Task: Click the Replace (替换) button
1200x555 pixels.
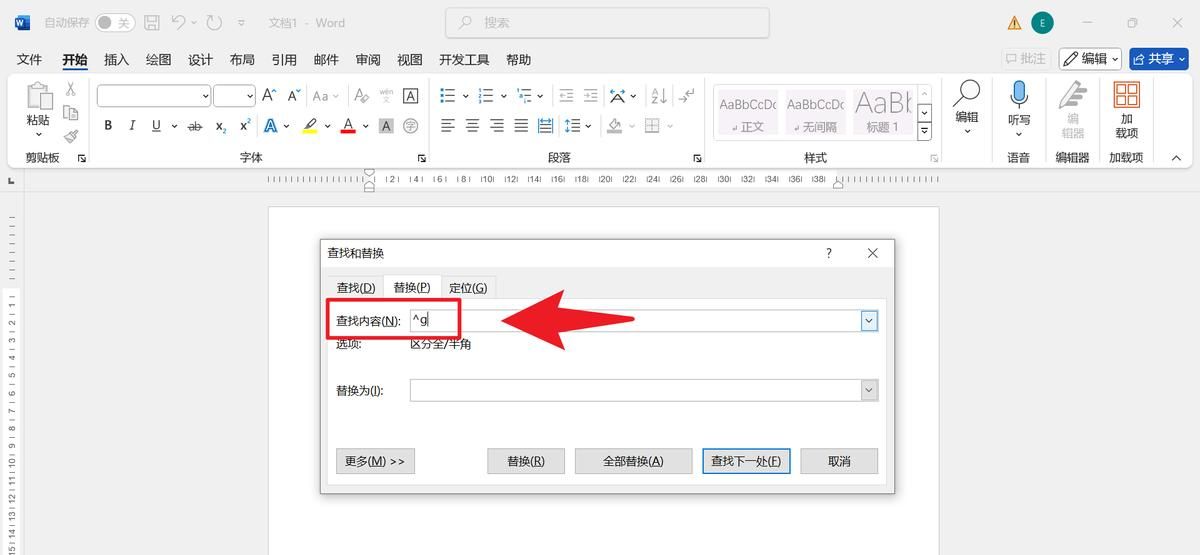Action: (x=526, y=461)
